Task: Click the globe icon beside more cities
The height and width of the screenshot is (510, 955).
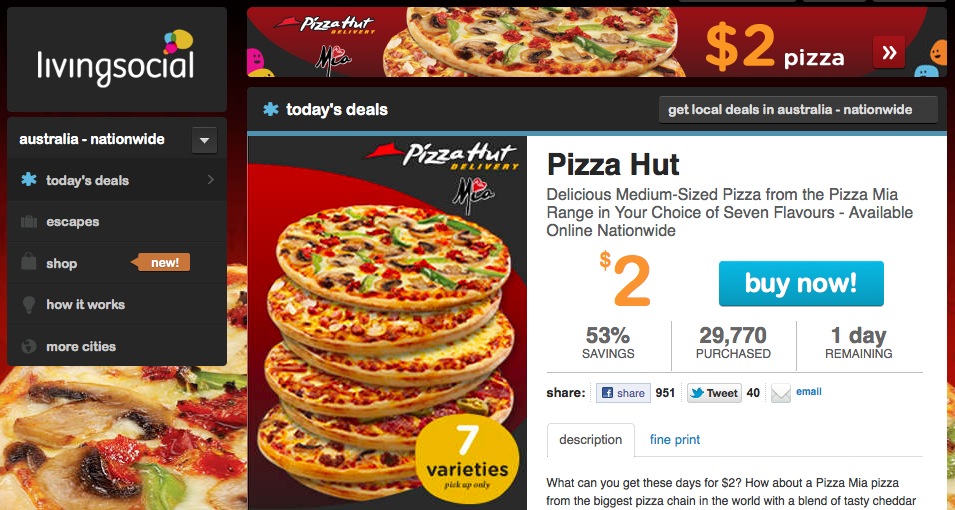Action: tap(29, 346)
